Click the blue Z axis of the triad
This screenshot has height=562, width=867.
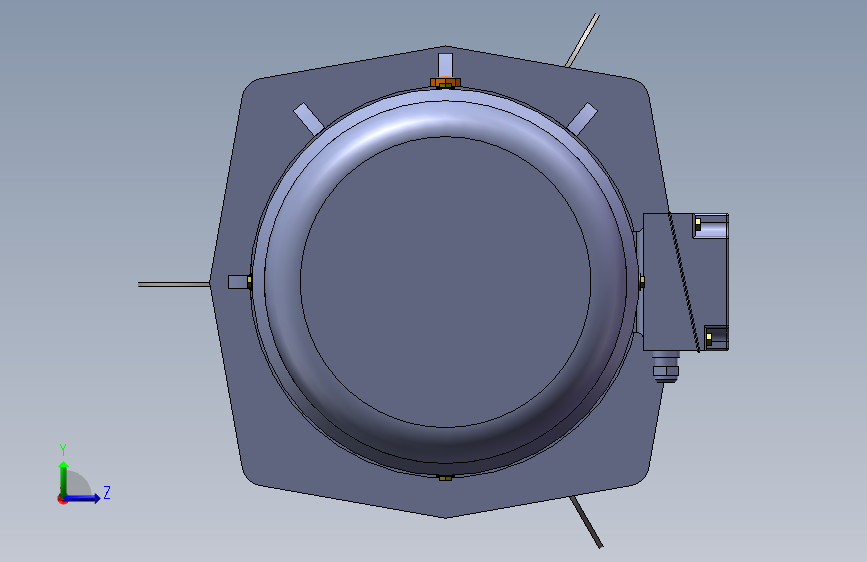click(83, 498)
